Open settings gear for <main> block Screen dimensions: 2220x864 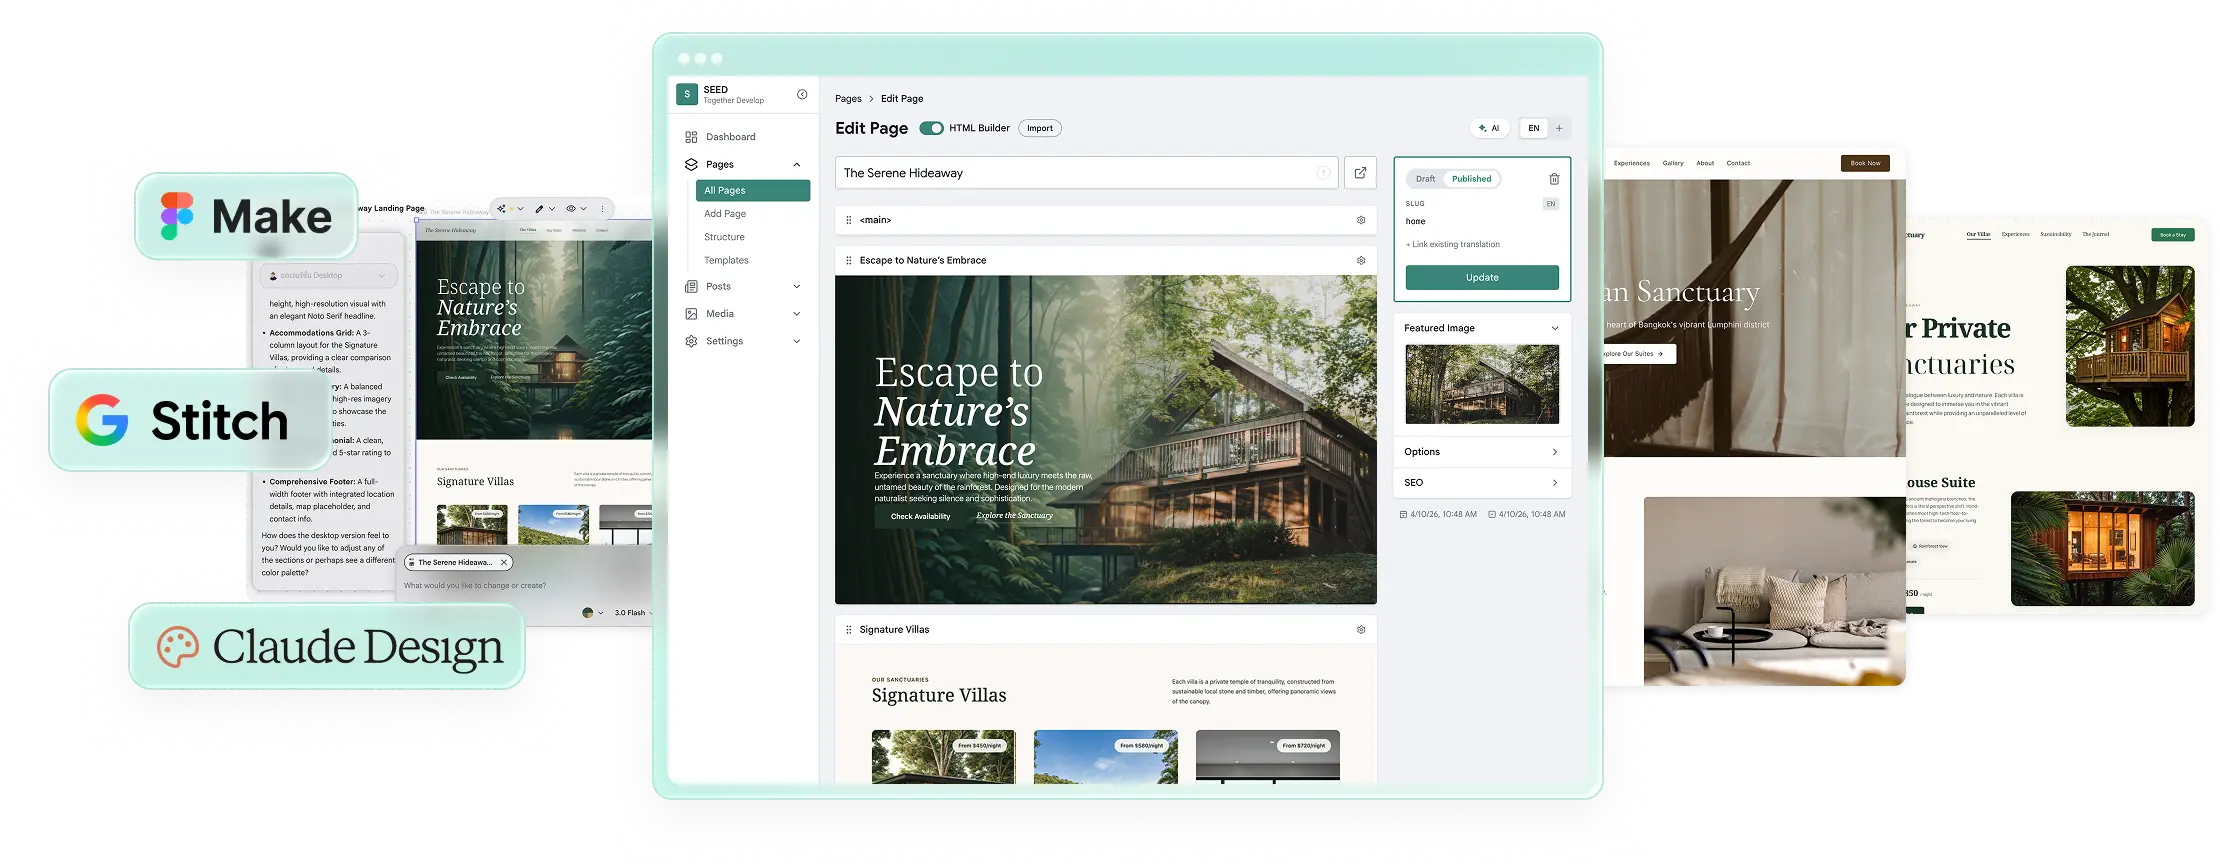1361,220
